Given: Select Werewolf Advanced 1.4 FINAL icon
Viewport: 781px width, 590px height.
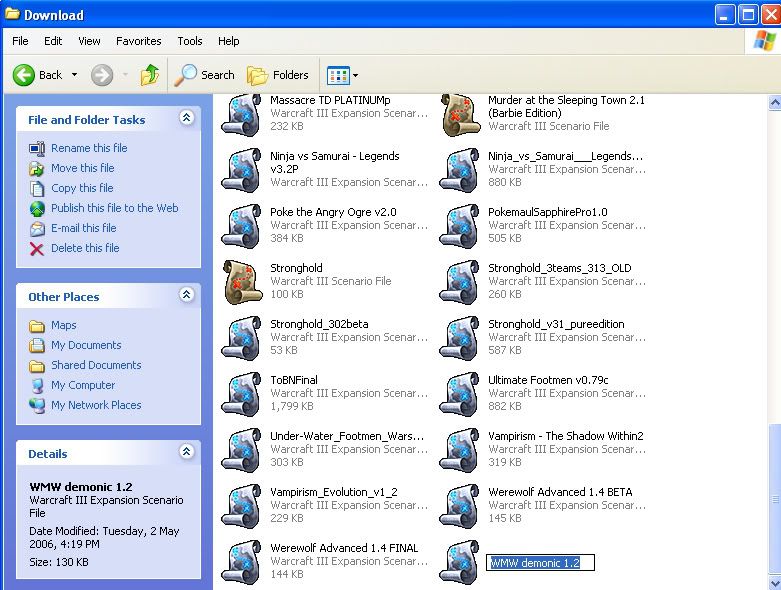Looking at the screenshot, I should [x=242, y=562].
